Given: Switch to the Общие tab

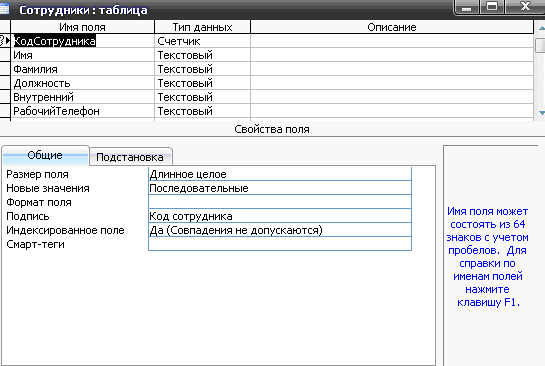Looking at the screenshot, I should tap(45, 155).
